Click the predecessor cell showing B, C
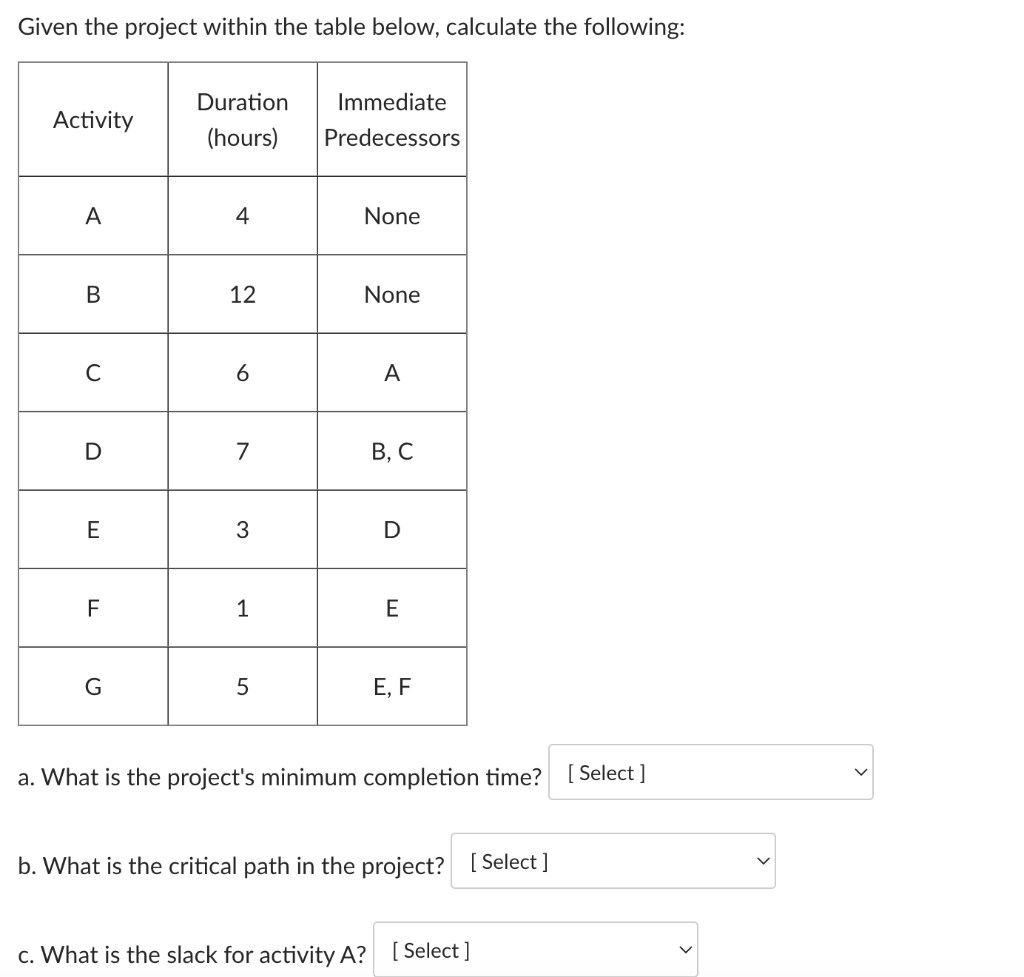1024x977 pixels. click(x=391, y=450)
